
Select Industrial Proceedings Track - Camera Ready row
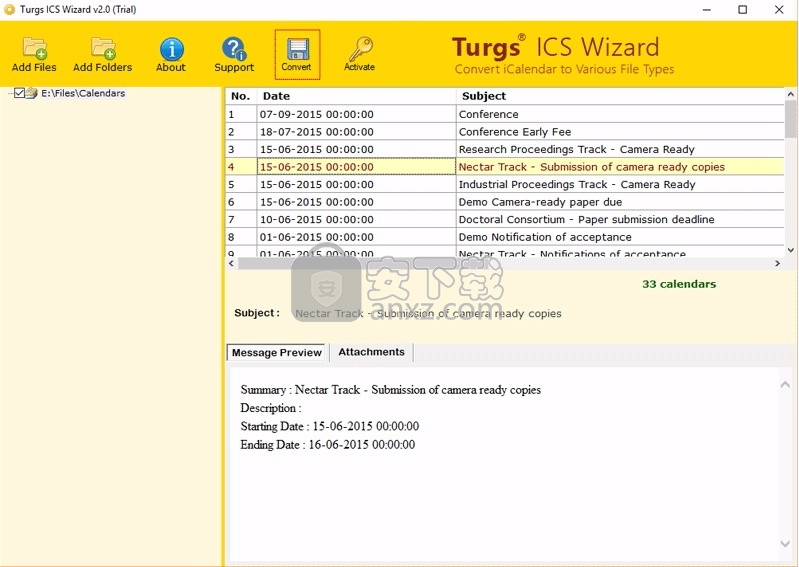[x=505, y=184]
